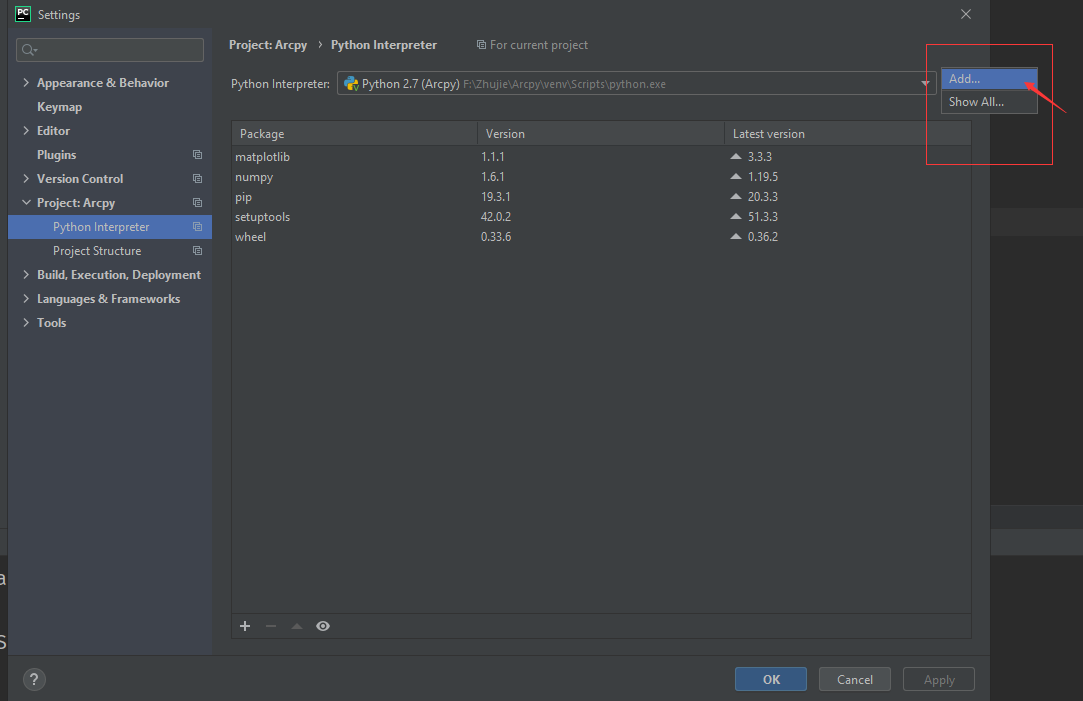Click the Uninstall package minus icon
This screenshot has height=701, width=1083.
coord(271,625)
